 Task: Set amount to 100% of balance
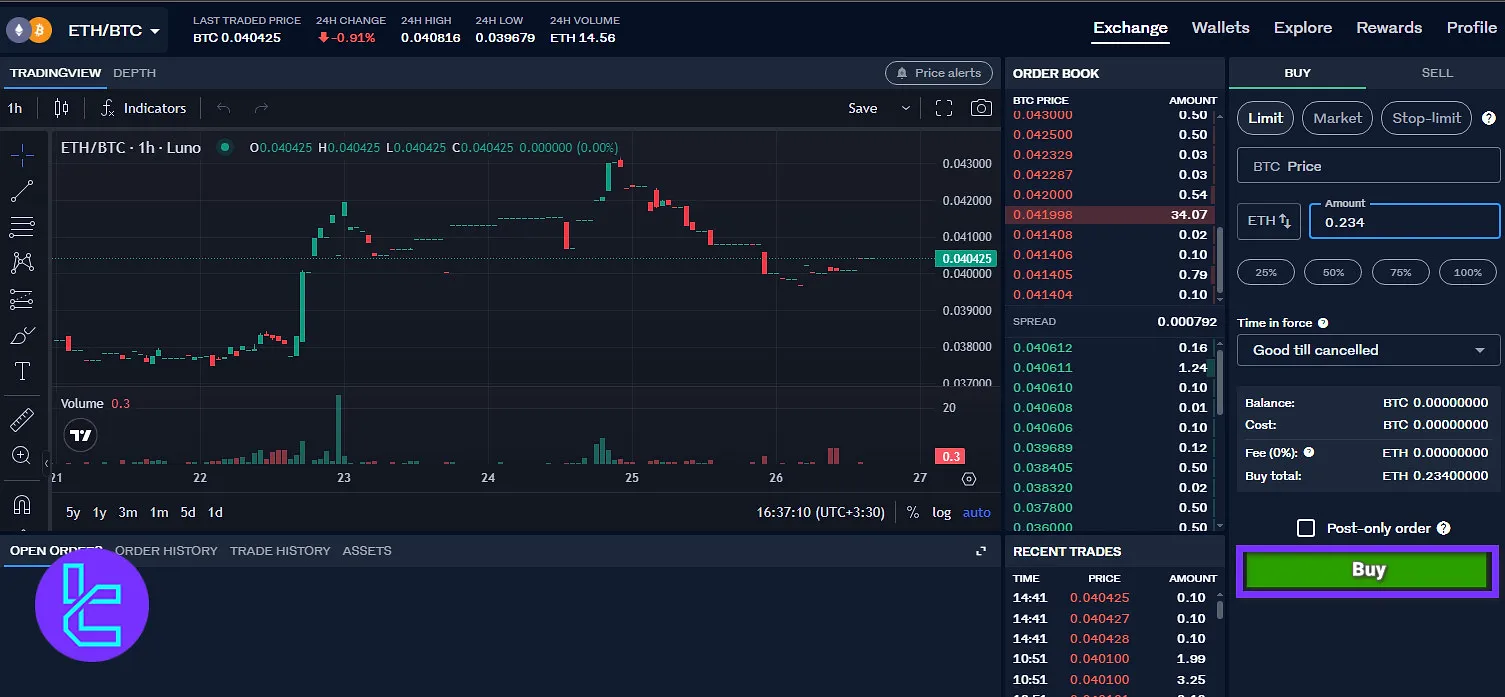click(x=1468, y=272)
